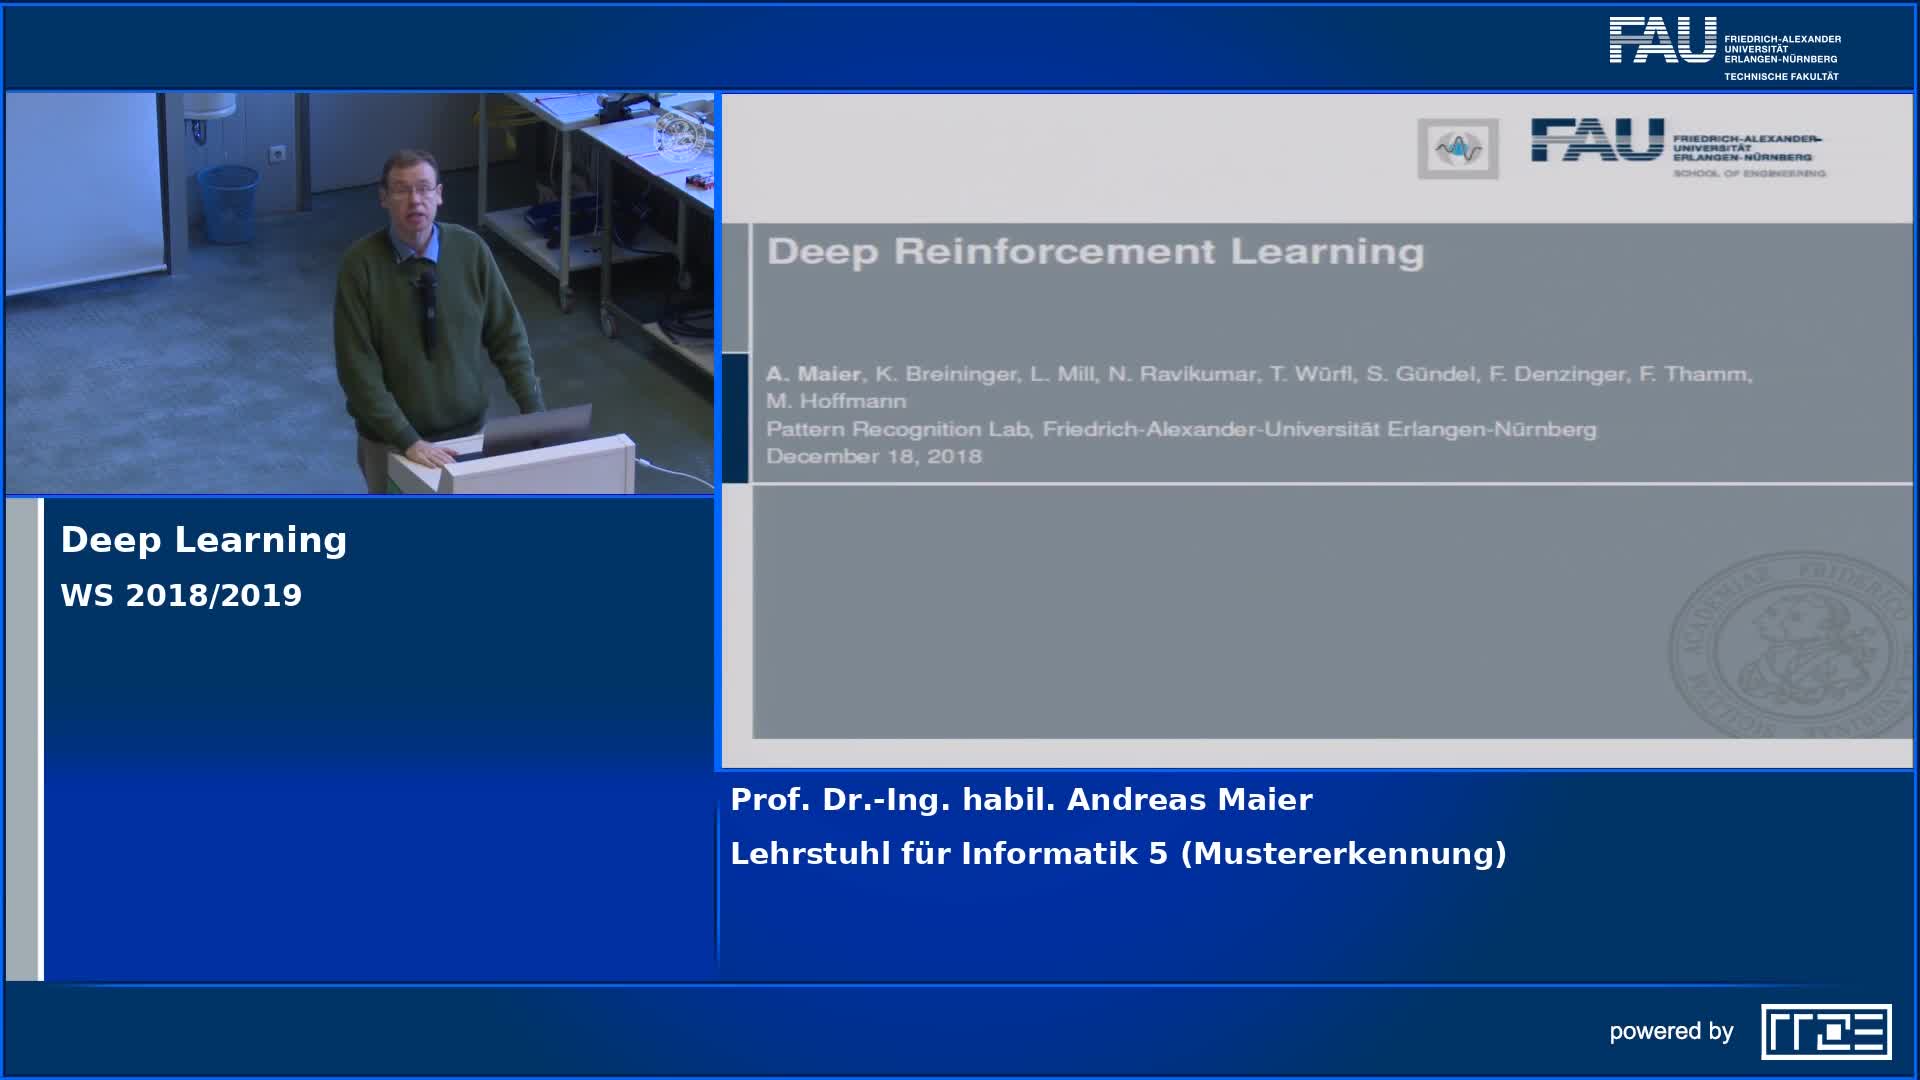
Task: Click the speaker video thumbnail
Action: [360, 293]
